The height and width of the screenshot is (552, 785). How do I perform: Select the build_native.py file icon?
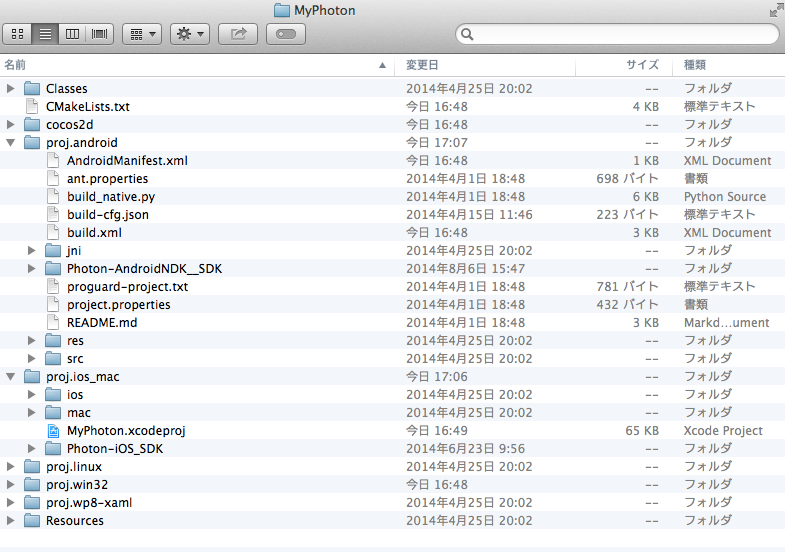coord(53,197)
